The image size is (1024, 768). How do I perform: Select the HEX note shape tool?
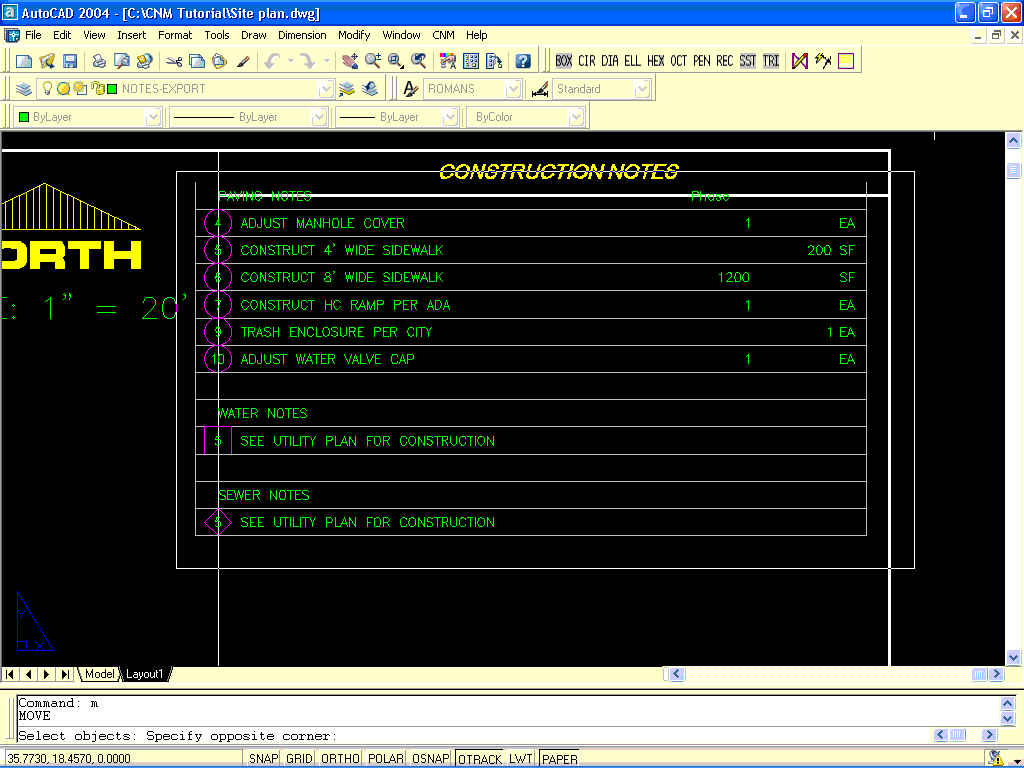[x=655, y=61]
